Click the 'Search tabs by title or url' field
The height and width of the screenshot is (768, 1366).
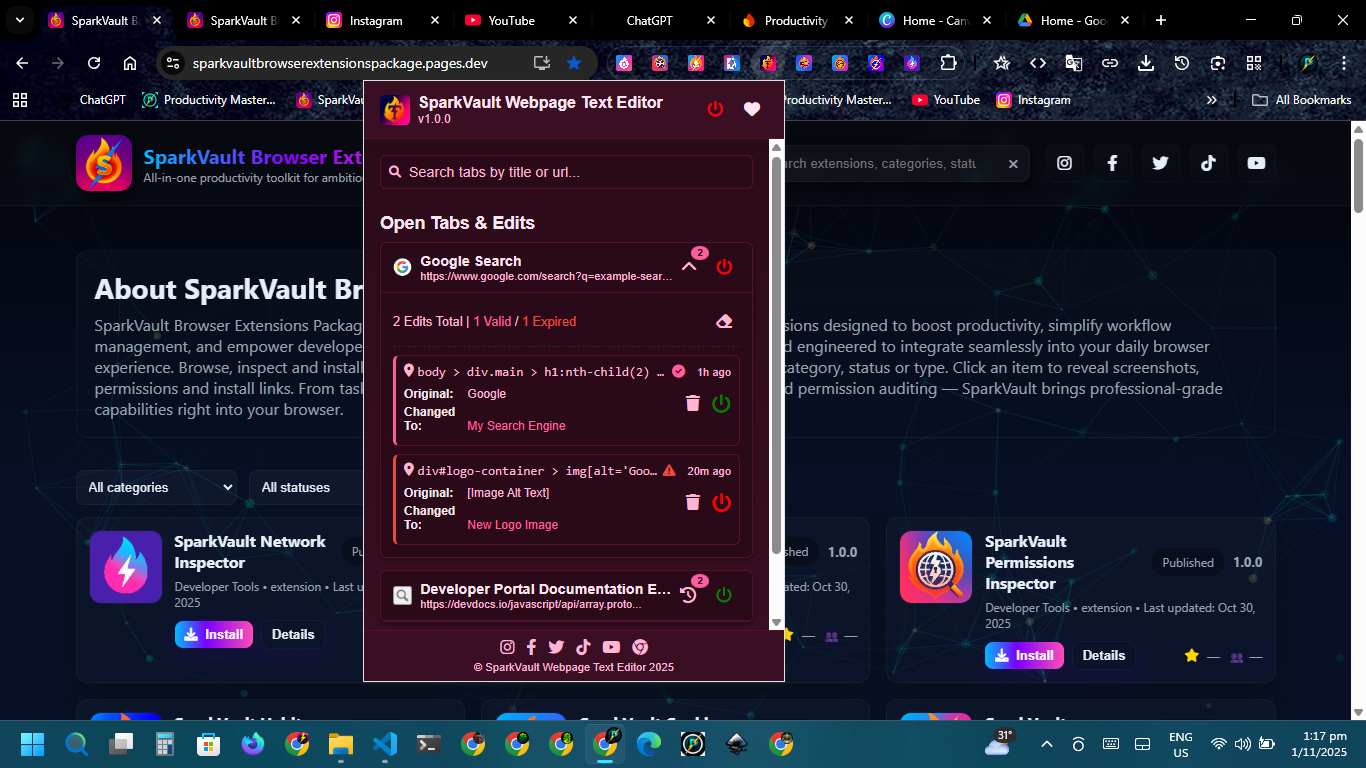click(566, 172)
